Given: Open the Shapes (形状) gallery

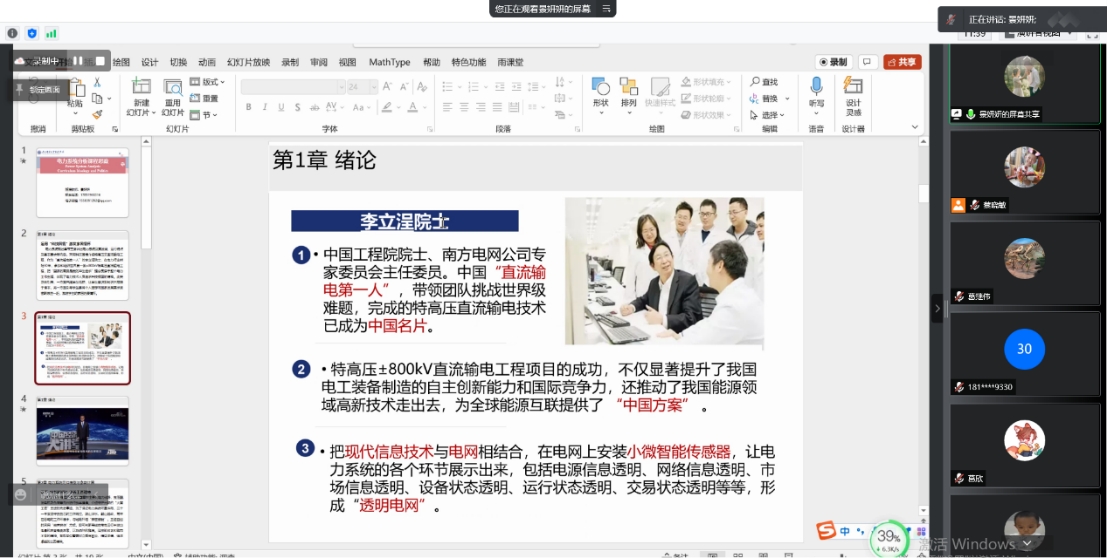Looking at the screenshot, I should [x=601, y=93].
